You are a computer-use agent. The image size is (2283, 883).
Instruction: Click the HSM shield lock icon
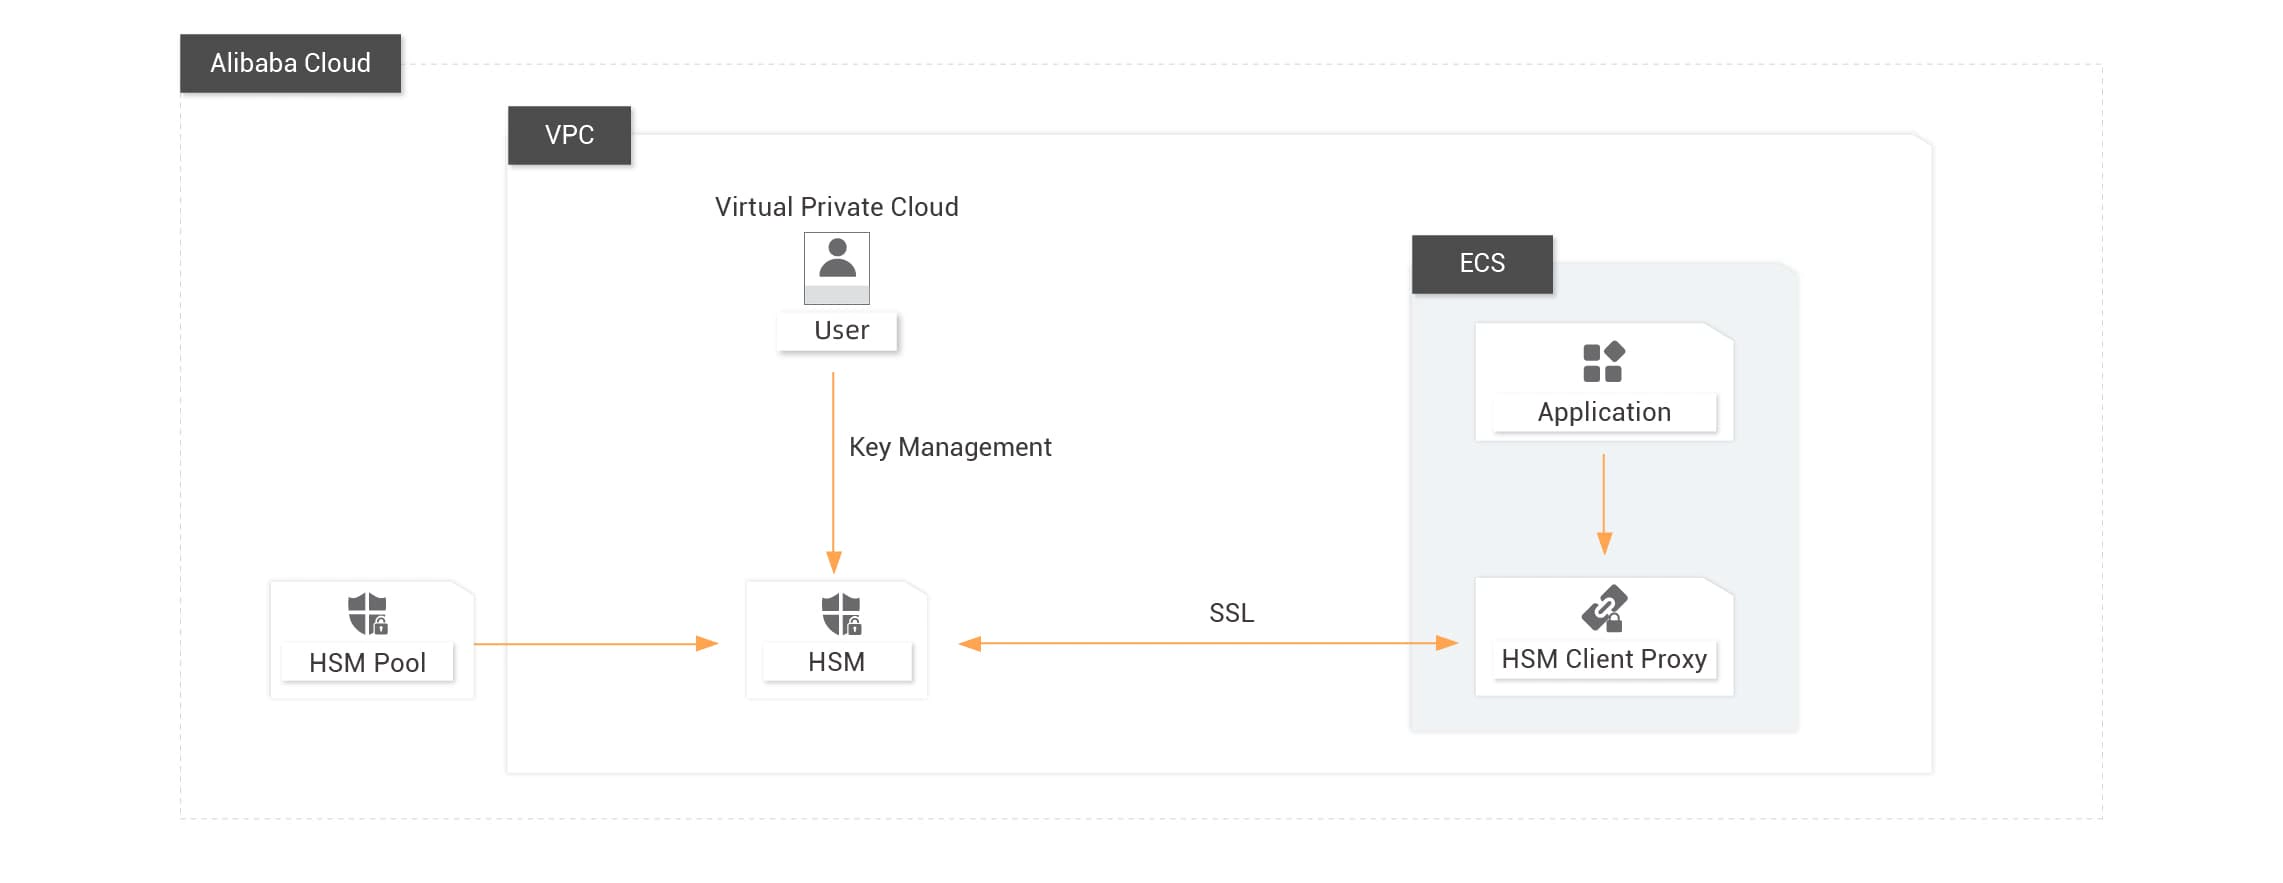coord(840,613)
